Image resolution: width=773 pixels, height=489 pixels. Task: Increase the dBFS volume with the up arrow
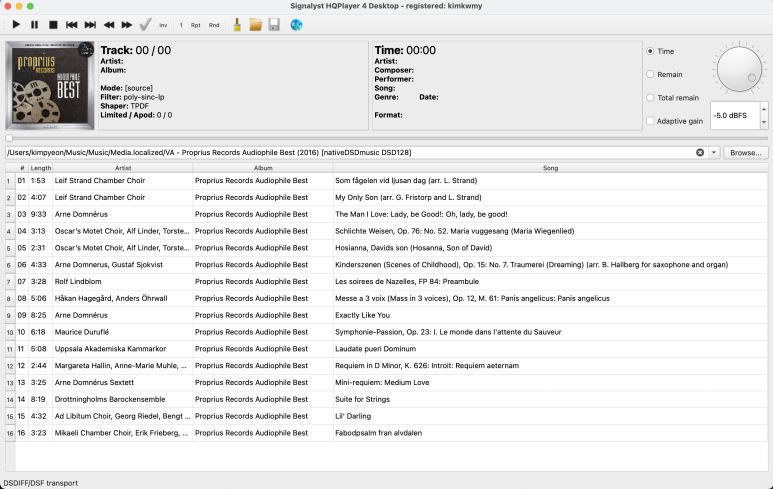click(764, 109)
